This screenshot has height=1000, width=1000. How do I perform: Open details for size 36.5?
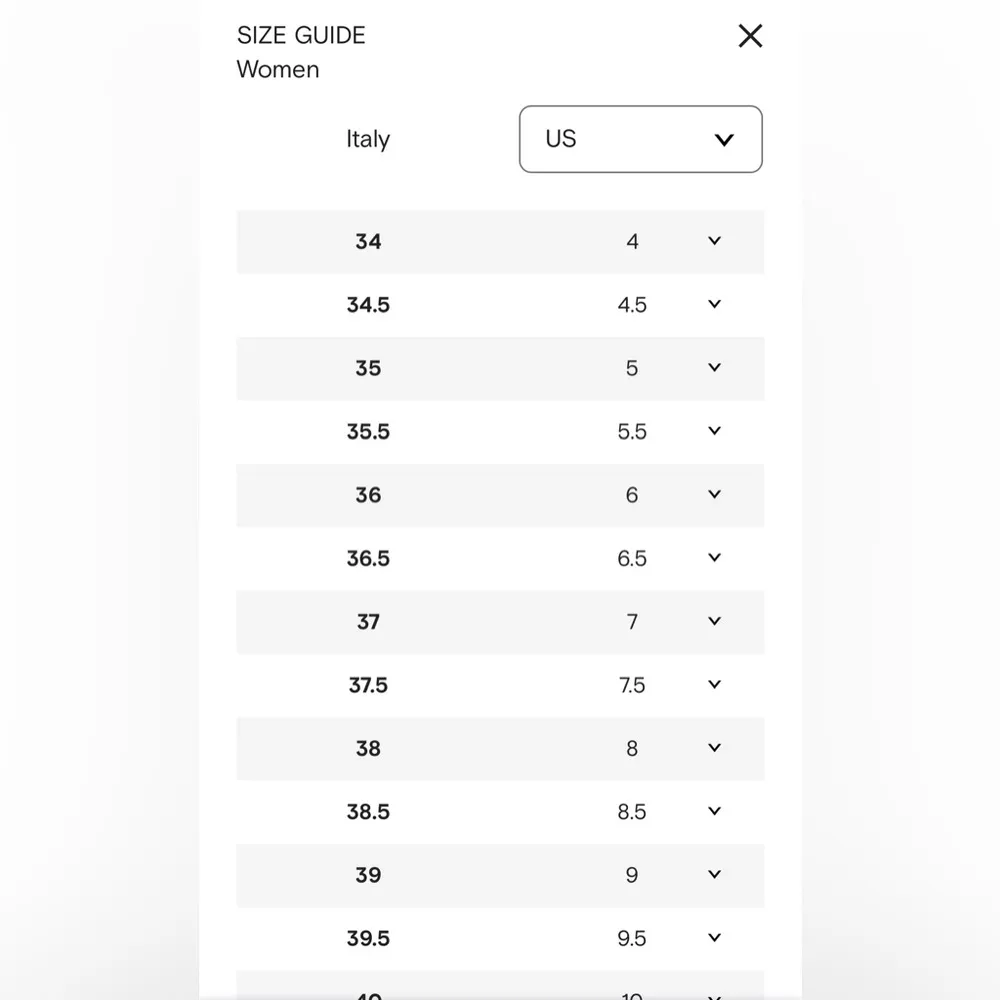[x=714, y=558]
